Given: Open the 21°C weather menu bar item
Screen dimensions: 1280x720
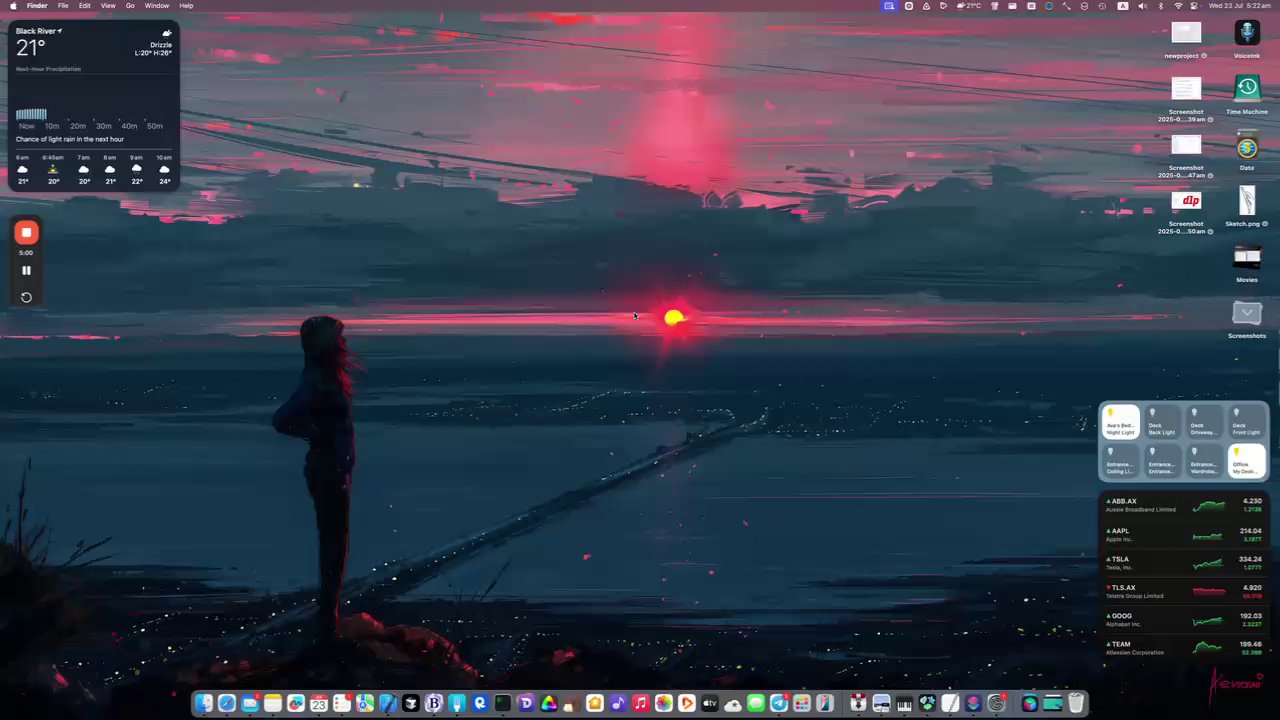Looking at the screenshot, I should tap(969, 6).
